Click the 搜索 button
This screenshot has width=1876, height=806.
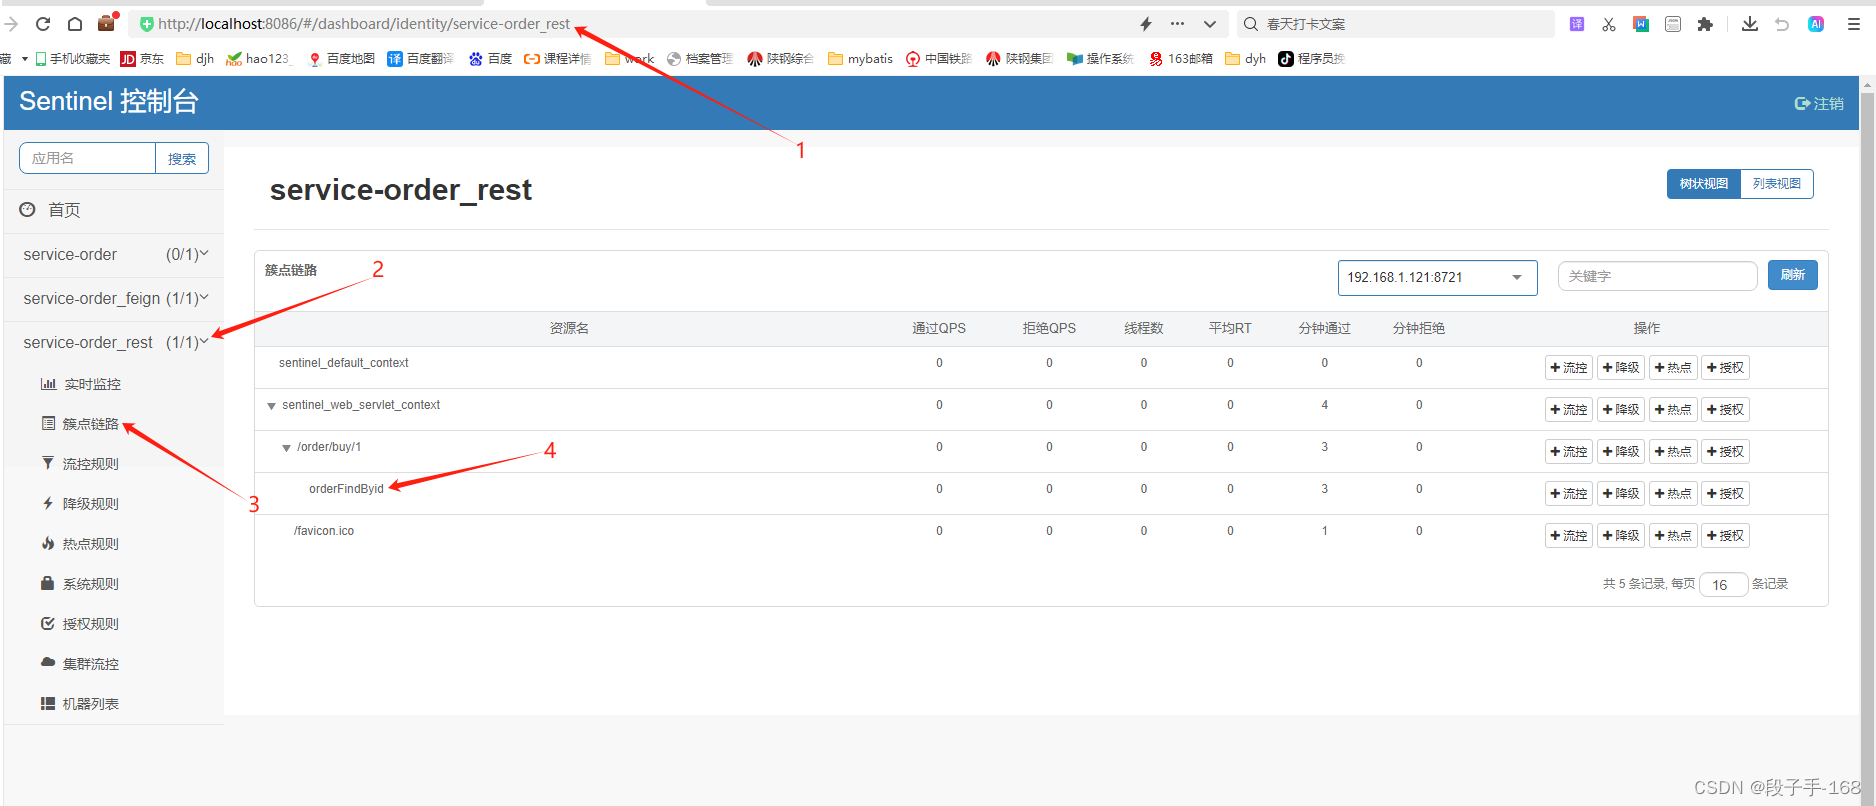pyautogui.click(x=182, y=158)
